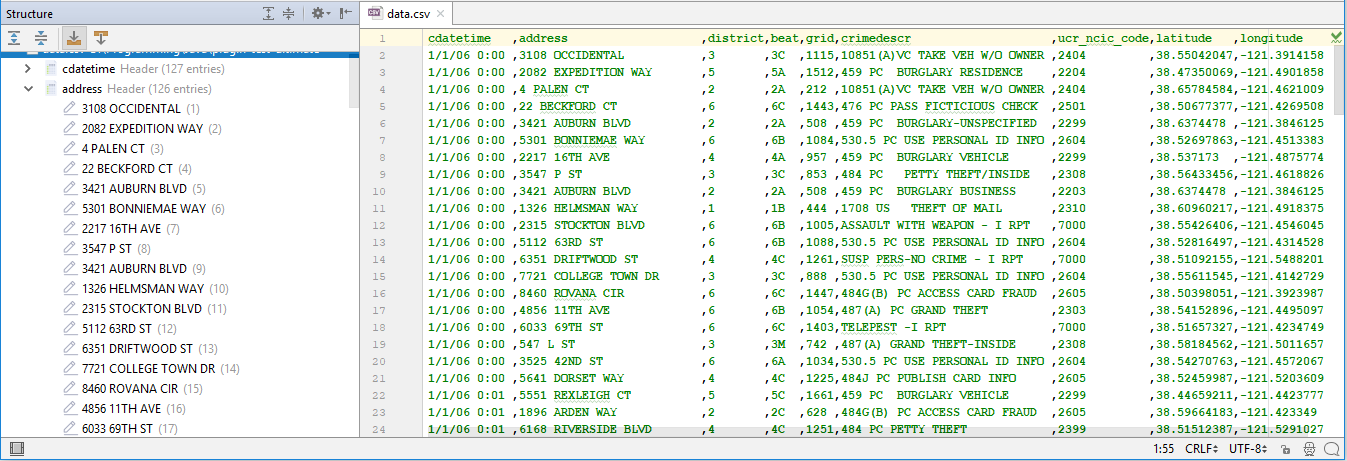The height and width of the screenshot is (461, 1347).
Task: Click Expand All in Structure toolbar
Action: (16, 38)
